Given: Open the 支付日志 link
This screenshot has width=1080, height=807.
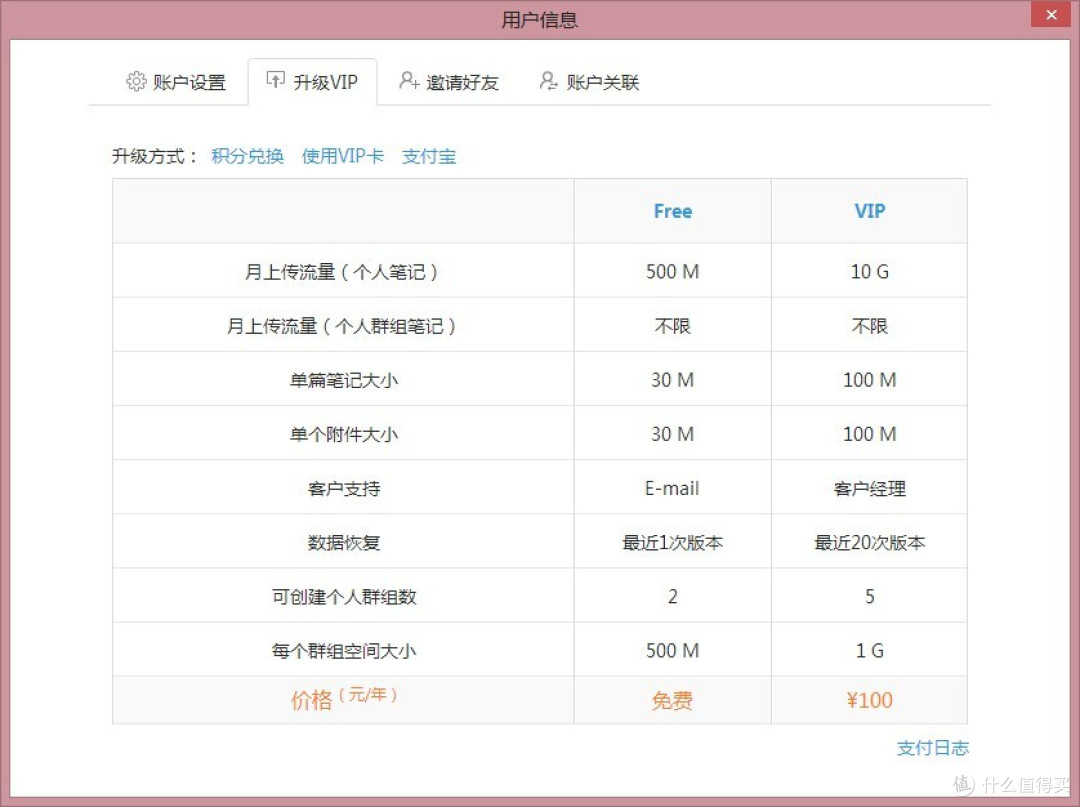Looking at the screenshot, I should point(933,748).
